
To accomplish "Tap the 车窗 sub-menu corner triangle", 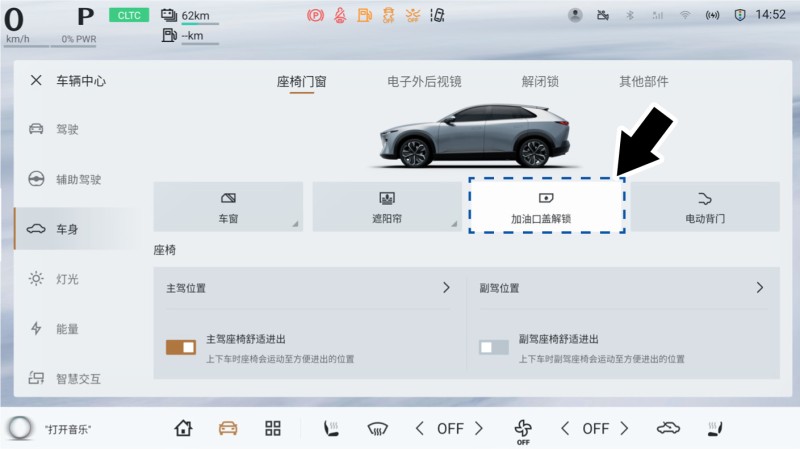I will pos(295,224).
